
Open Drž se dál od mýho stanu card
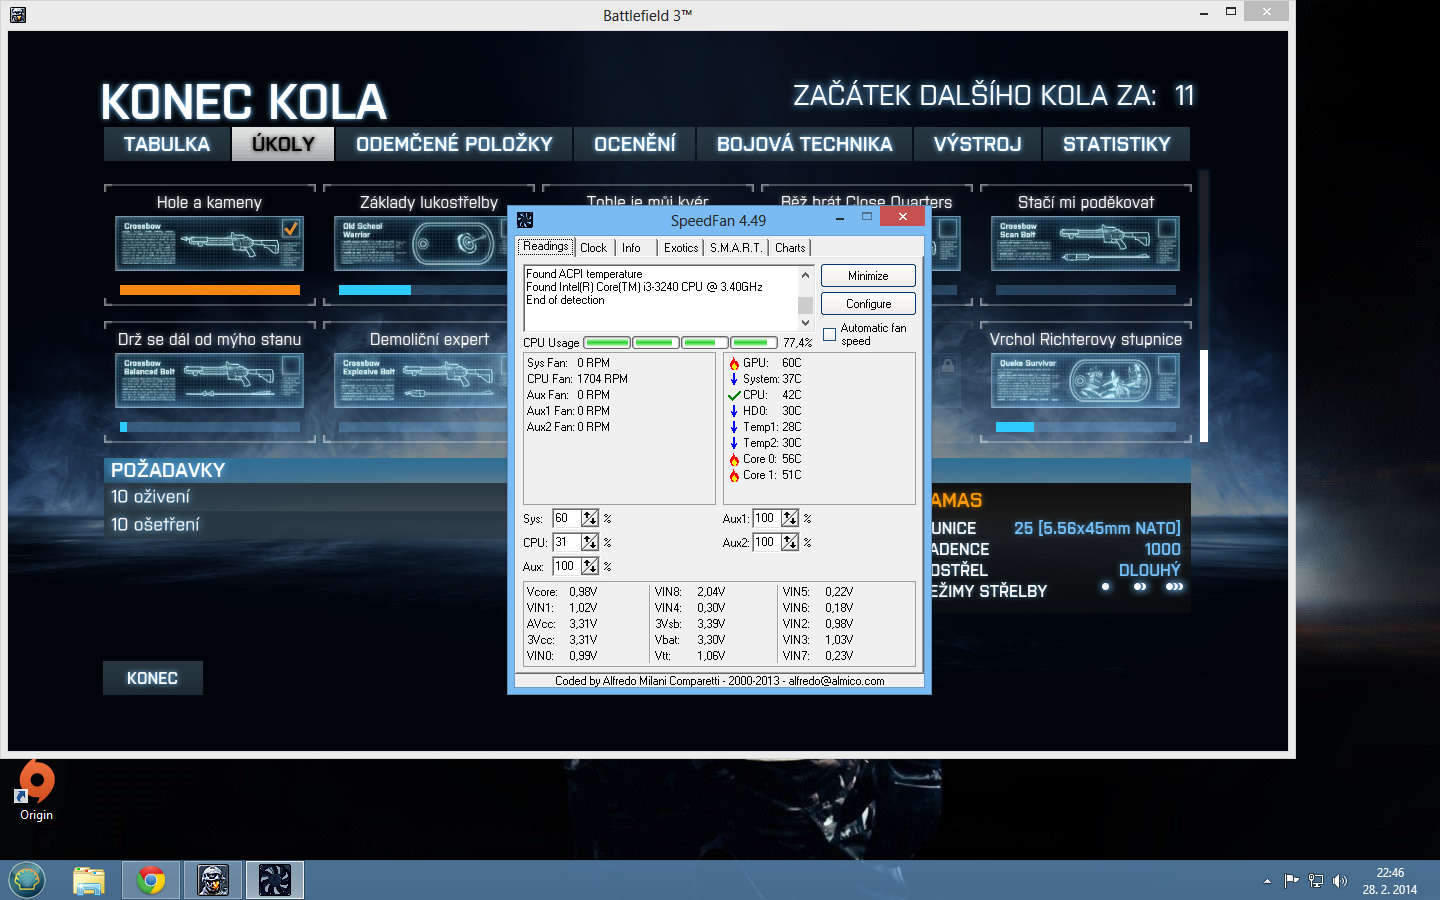[x=210, y=381]
